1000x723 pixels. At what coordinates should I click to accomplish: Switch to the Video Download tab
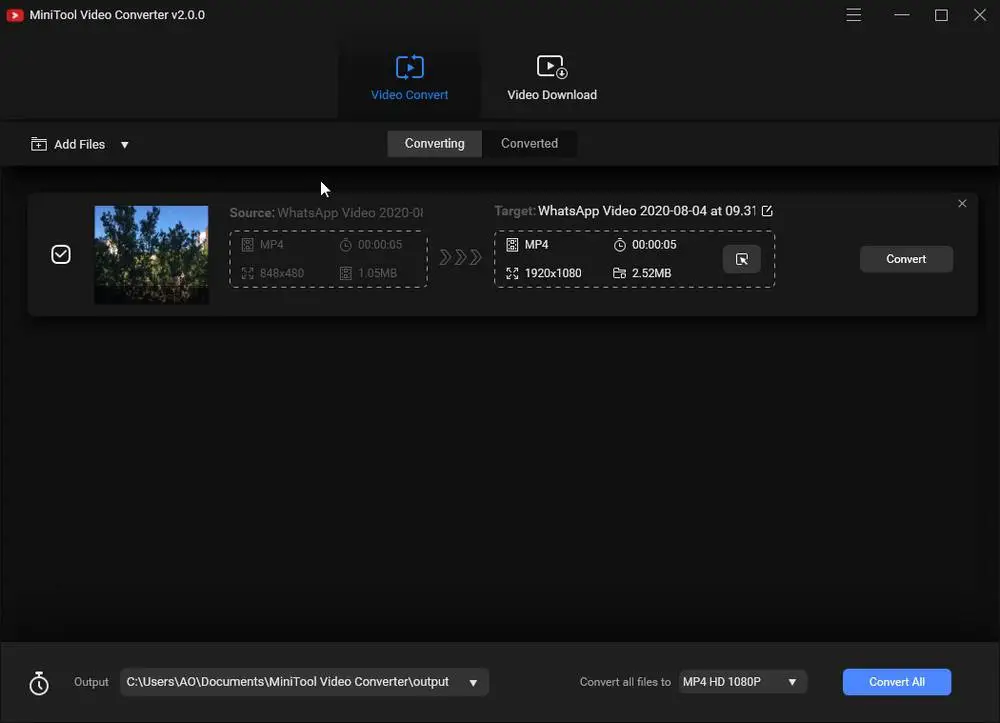coord(552,78)
